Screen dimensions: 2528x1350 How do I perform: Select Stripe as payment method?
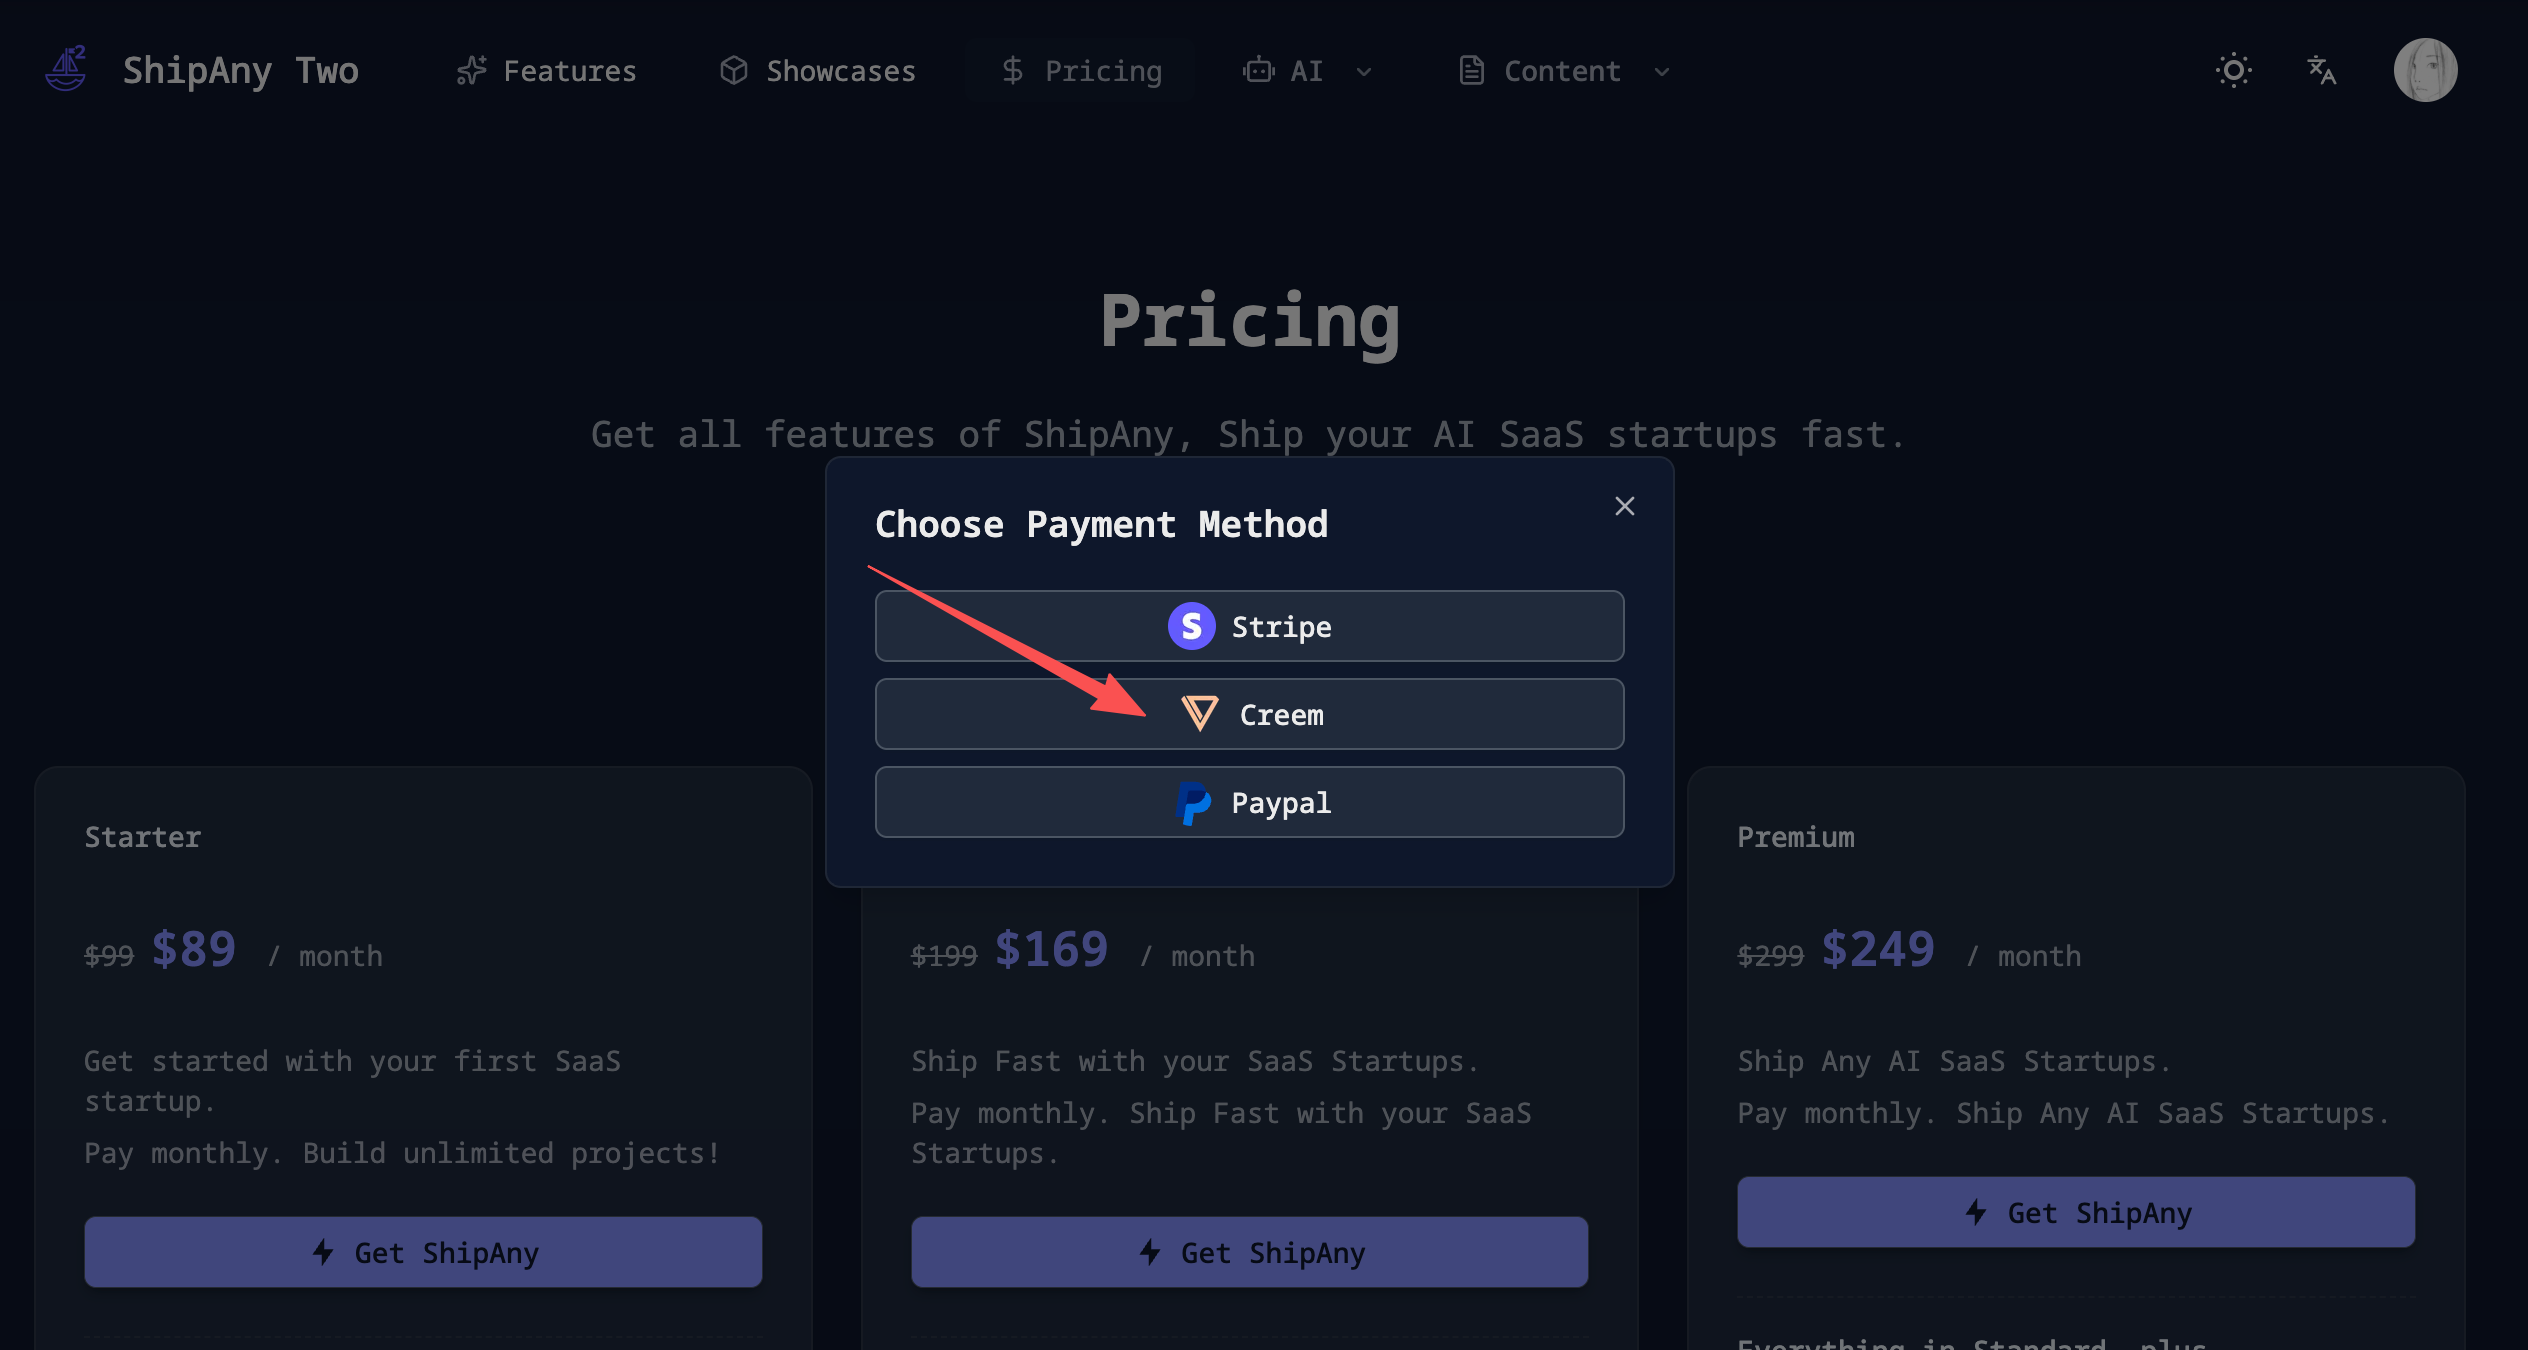coord(1249,626)
